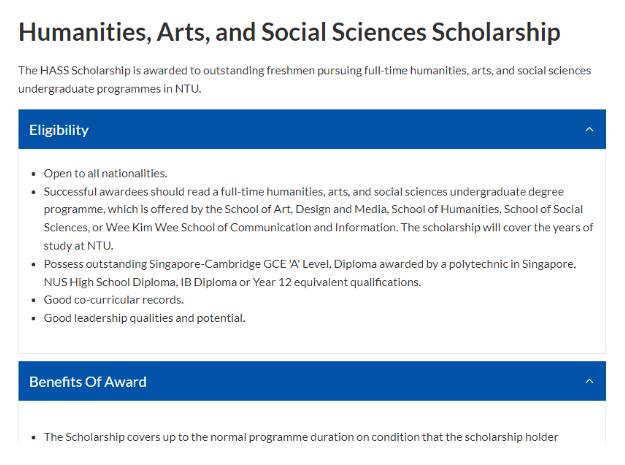Click 'School of Humanities' in eligibility text

(x=446, y=209)
